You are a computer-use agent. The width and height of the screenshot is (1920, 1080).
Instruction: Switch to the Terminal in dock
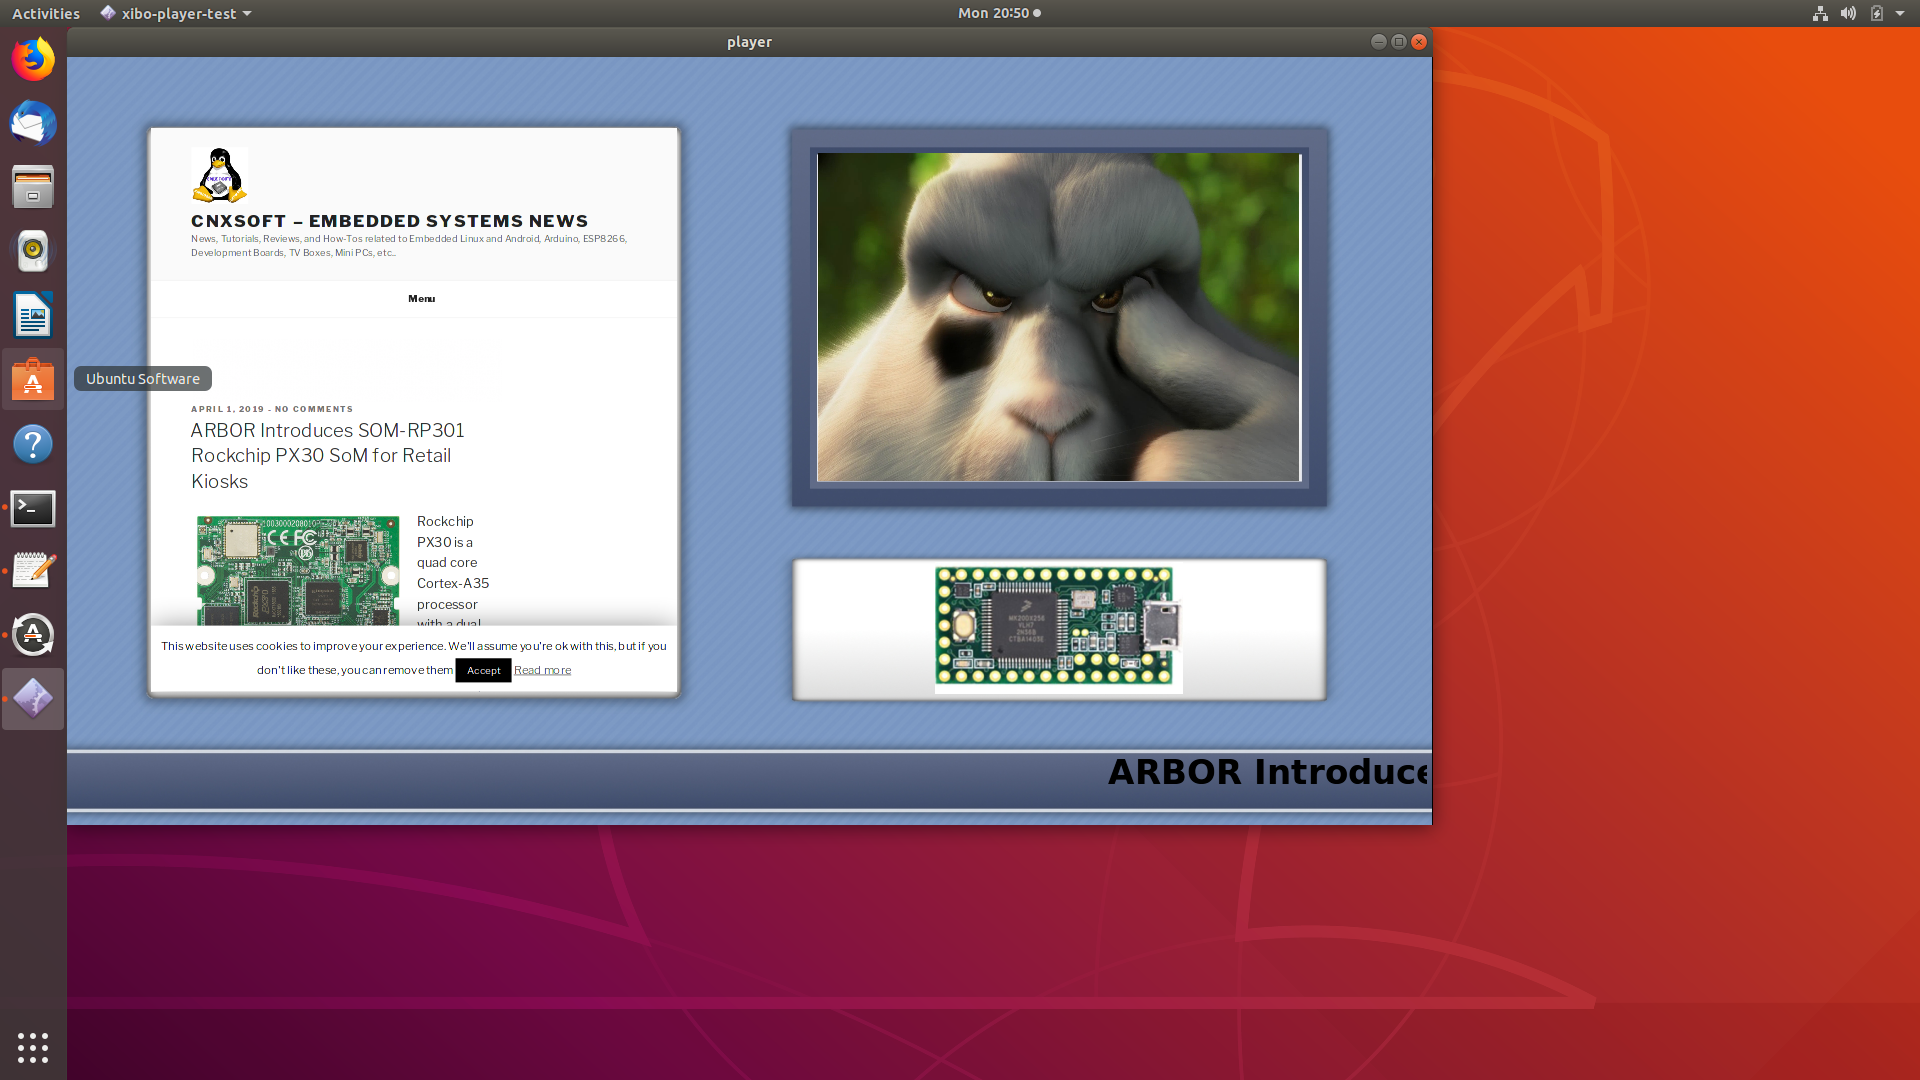(33, 507)
